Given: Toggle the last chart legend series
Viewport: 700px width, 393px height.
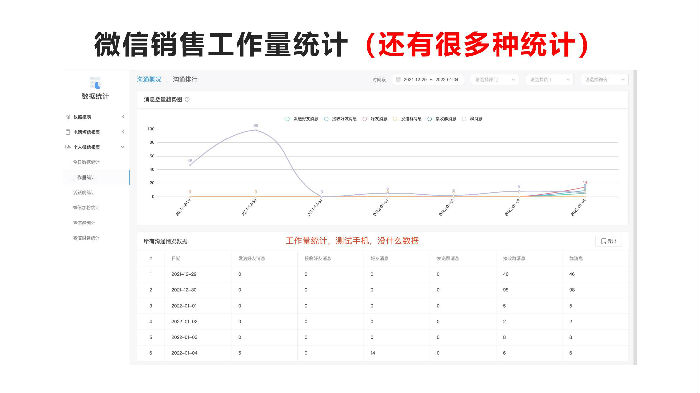Looking at the screenshot, I should click(472, 119).
